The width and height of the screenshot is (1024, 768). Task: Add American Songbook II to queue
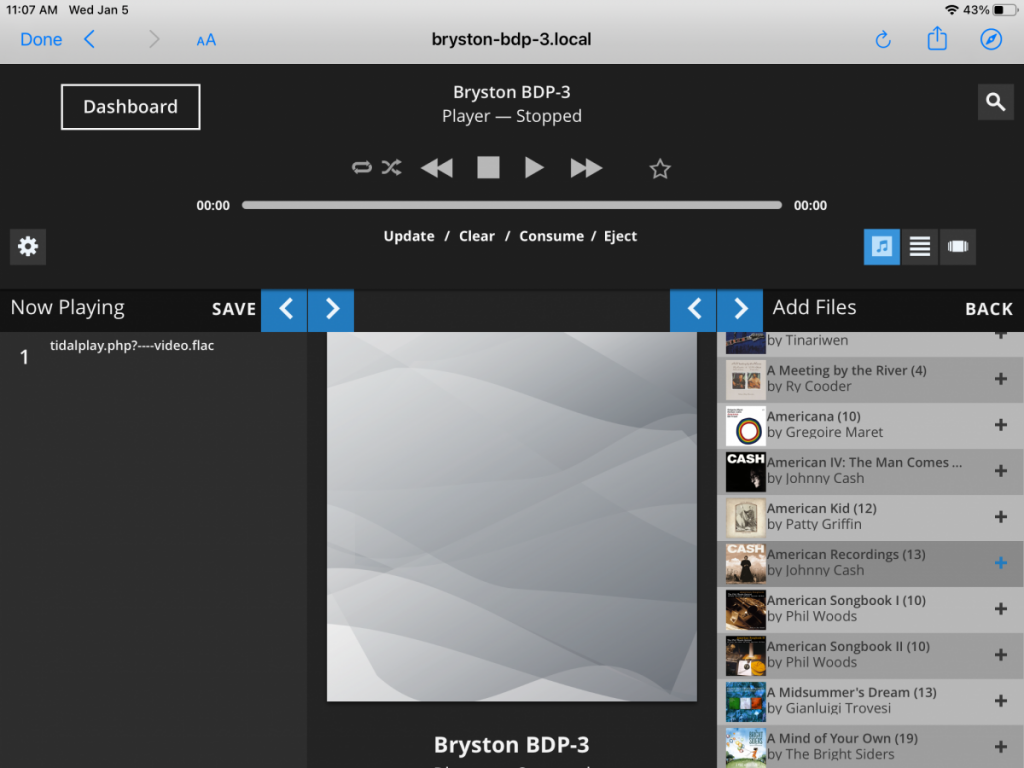pos(1000,655)
